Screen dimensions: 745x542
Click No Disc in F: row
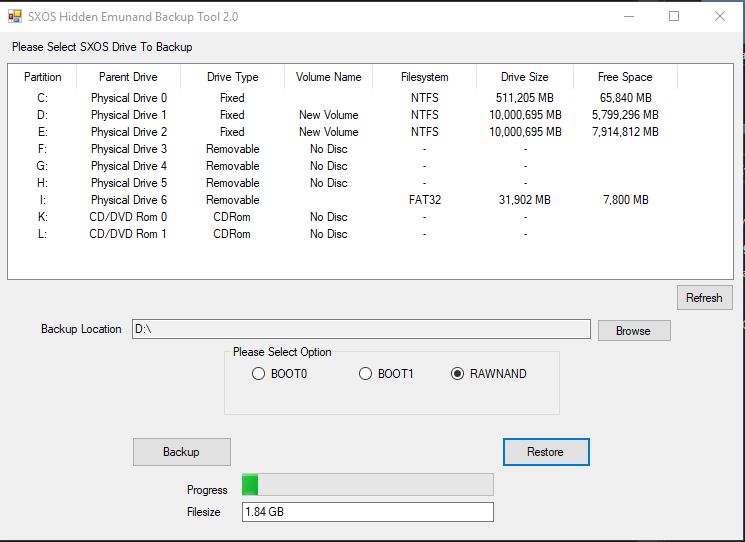[328, 149]
